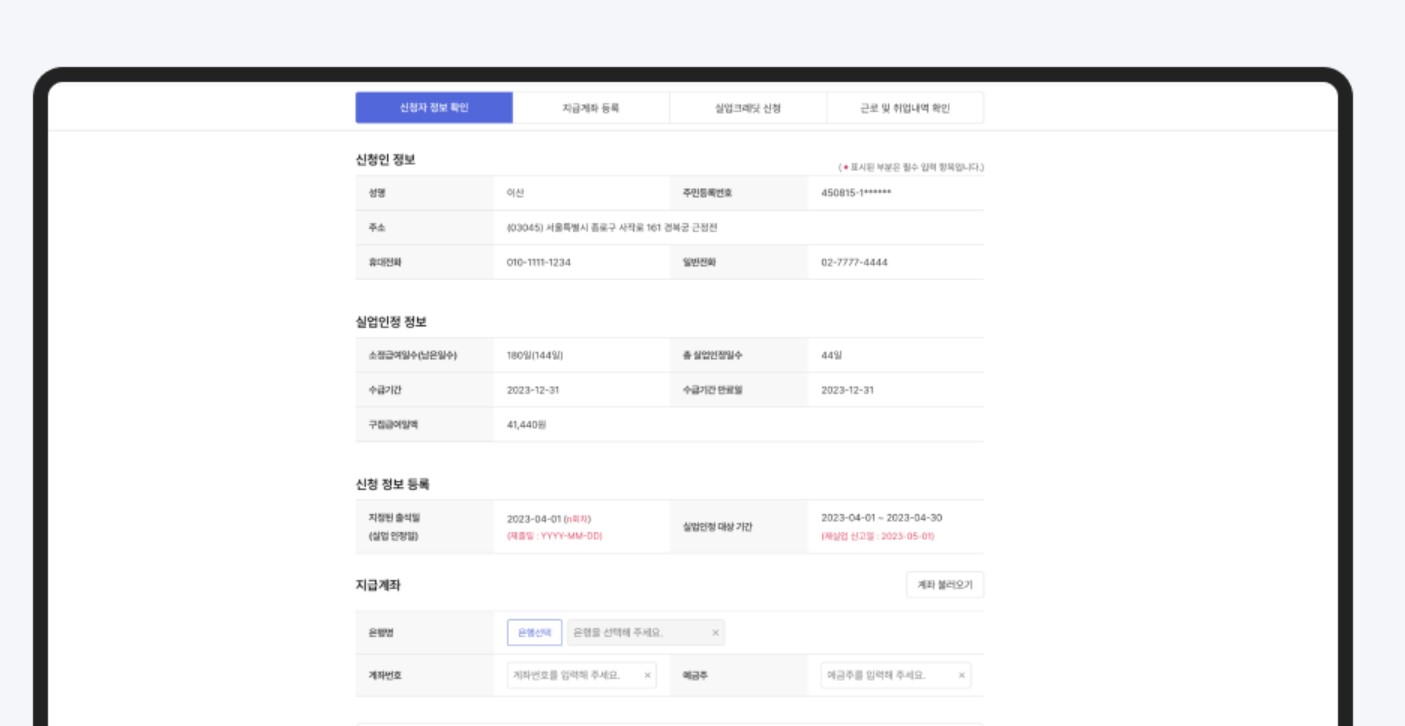This screenshot has height=726, width=1405.
Task: Click the mobile number 010-1111-1234
Action: (x=539, y=262)
